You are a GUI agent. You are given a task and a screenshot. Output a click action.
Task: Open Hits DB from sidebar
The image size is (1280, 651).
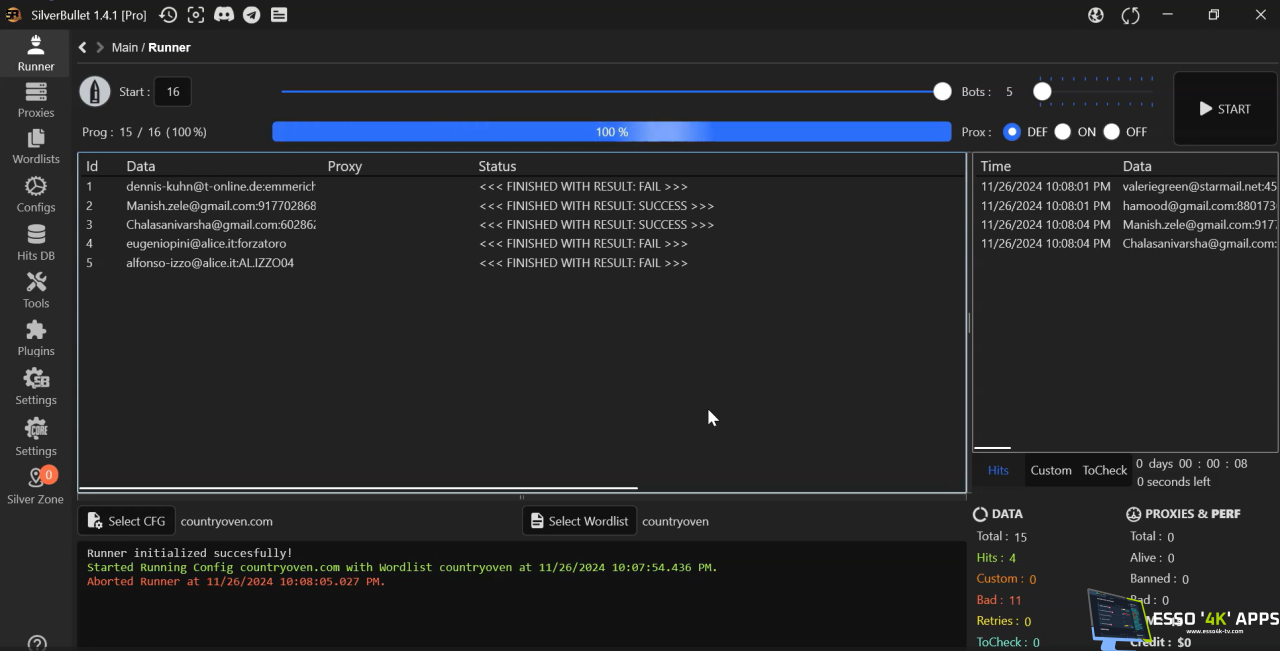[36, 242]
